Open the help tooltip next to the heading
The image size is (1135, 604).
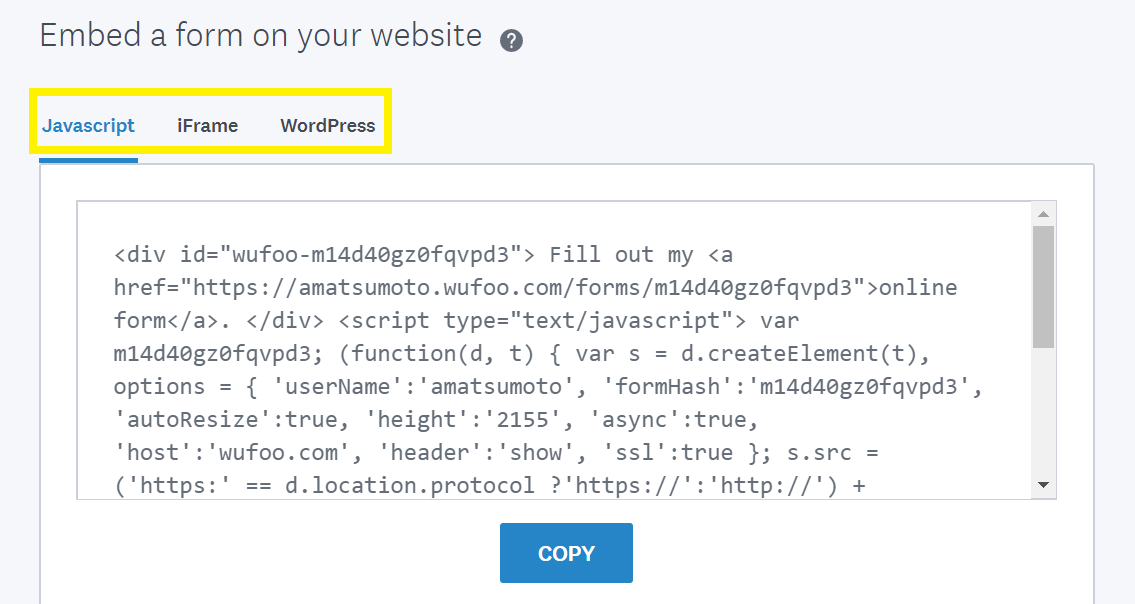[x=511, y=40]
